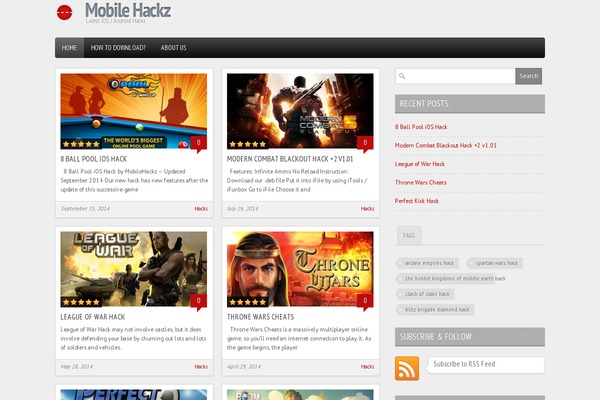Open the Mobile Hackz site title

[128, 10]
